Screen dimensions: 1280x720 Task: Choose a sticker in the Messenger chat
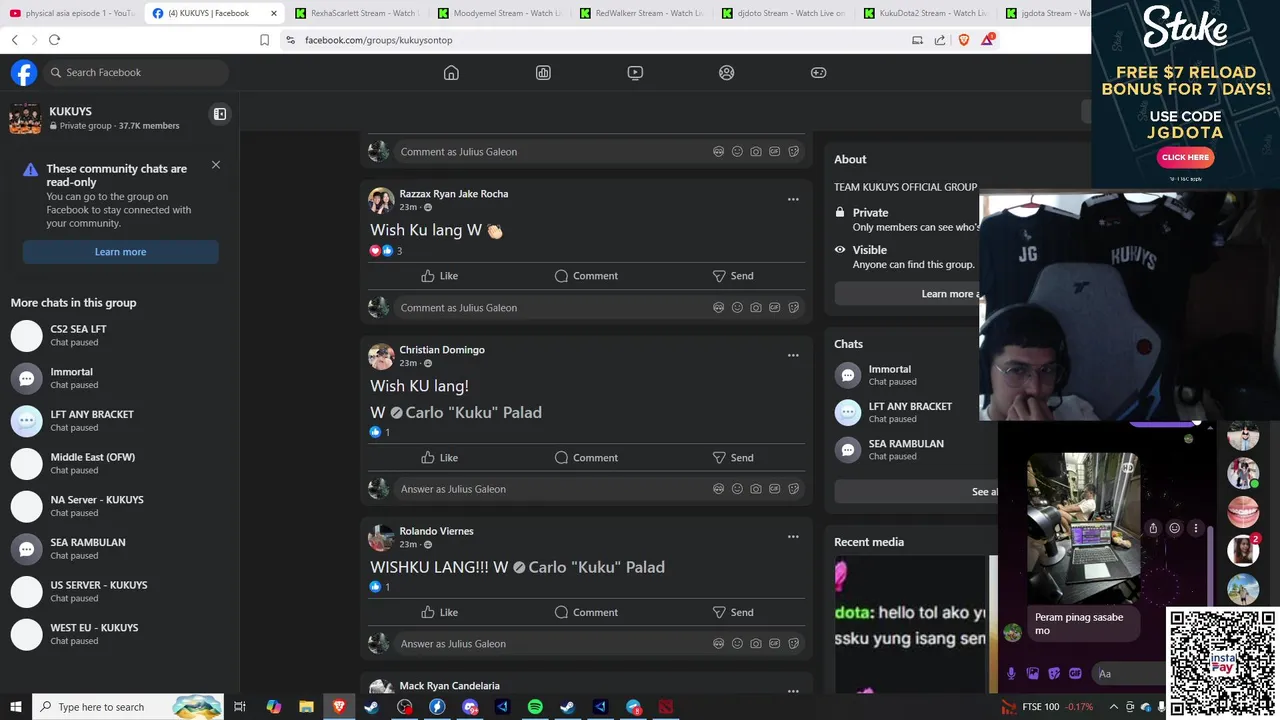click(1054, 674)
